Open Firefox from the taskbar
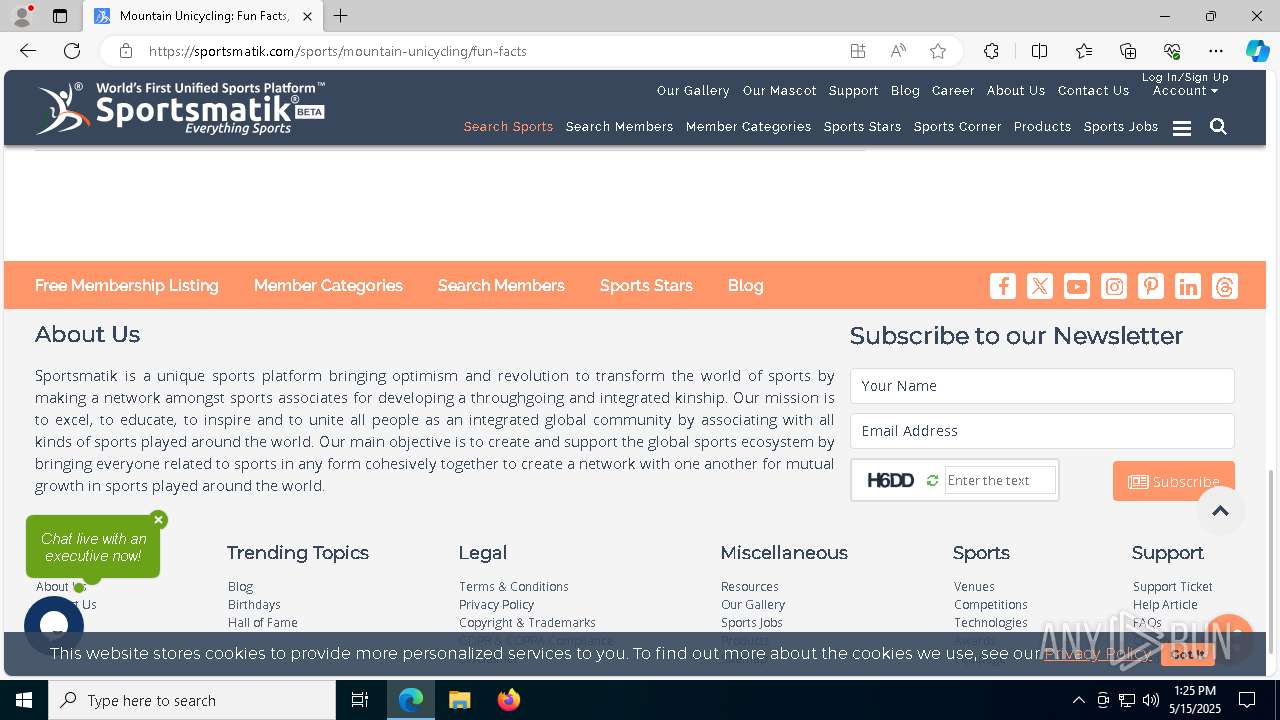The height and width of the screenshot is (720, 1280). coord(509,700)
